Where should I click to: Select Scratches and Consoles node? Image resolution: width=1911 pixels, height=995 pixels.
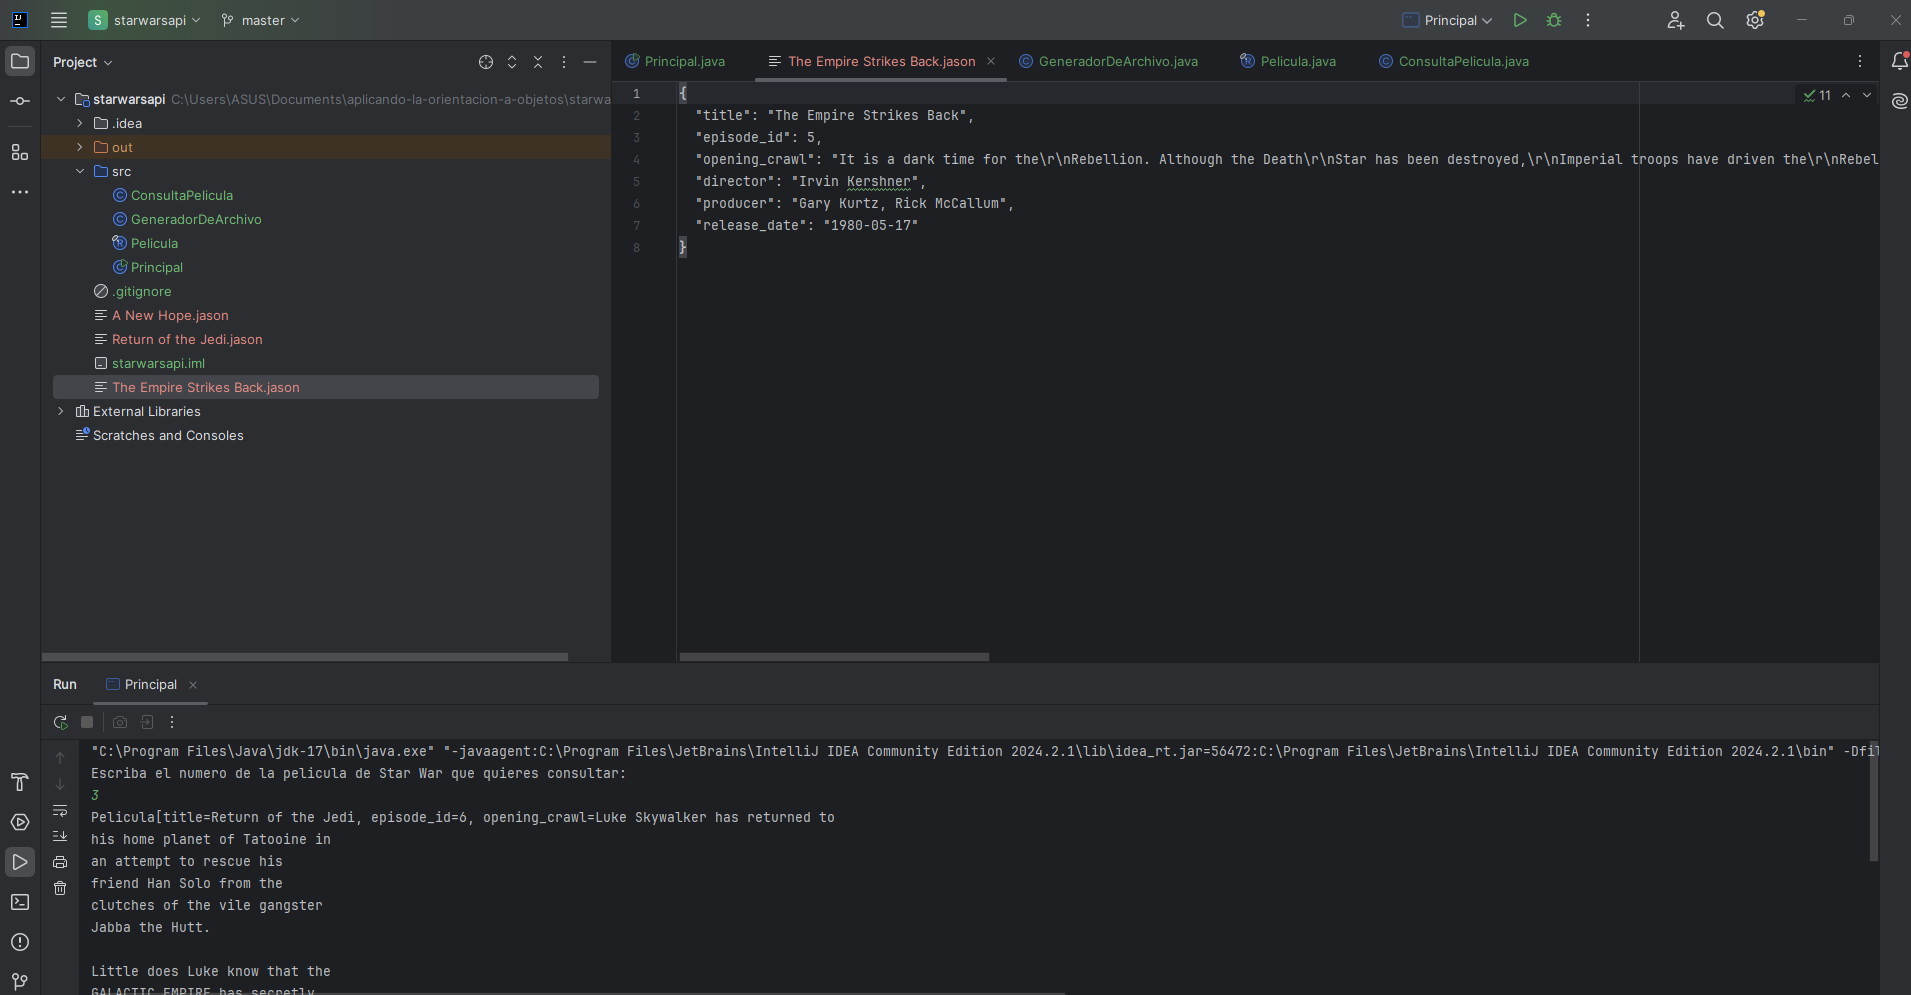[x=168, y=435]
